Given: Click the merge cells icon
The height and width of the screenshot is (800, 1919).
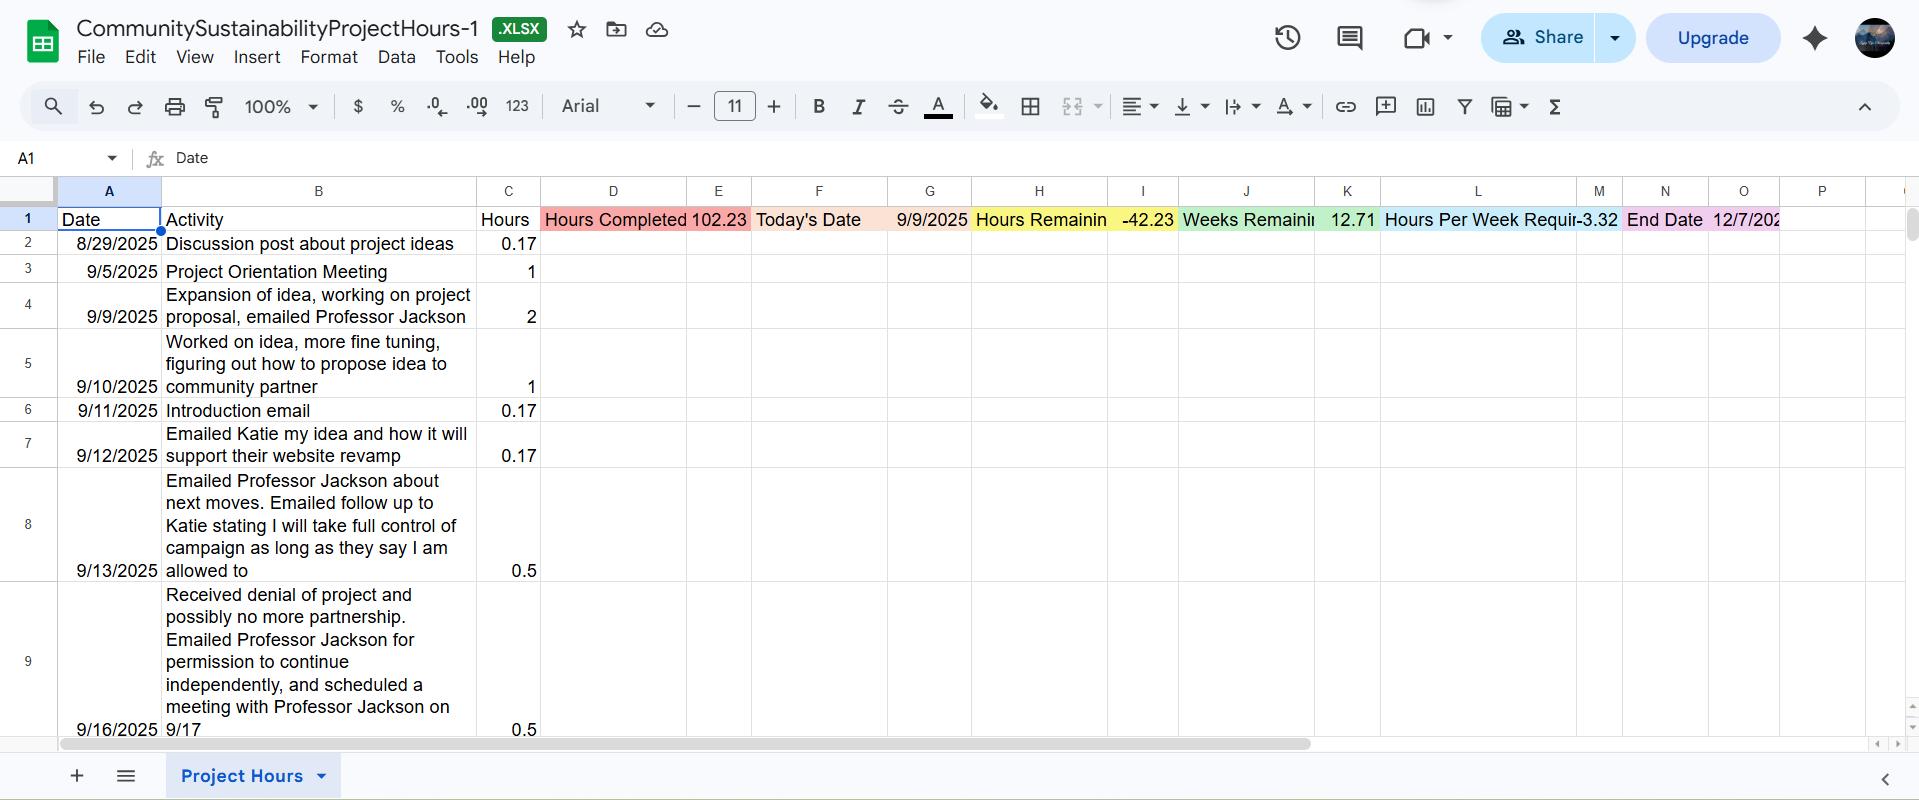Looking at the screenshot, I should click(x=1072, y=107).
